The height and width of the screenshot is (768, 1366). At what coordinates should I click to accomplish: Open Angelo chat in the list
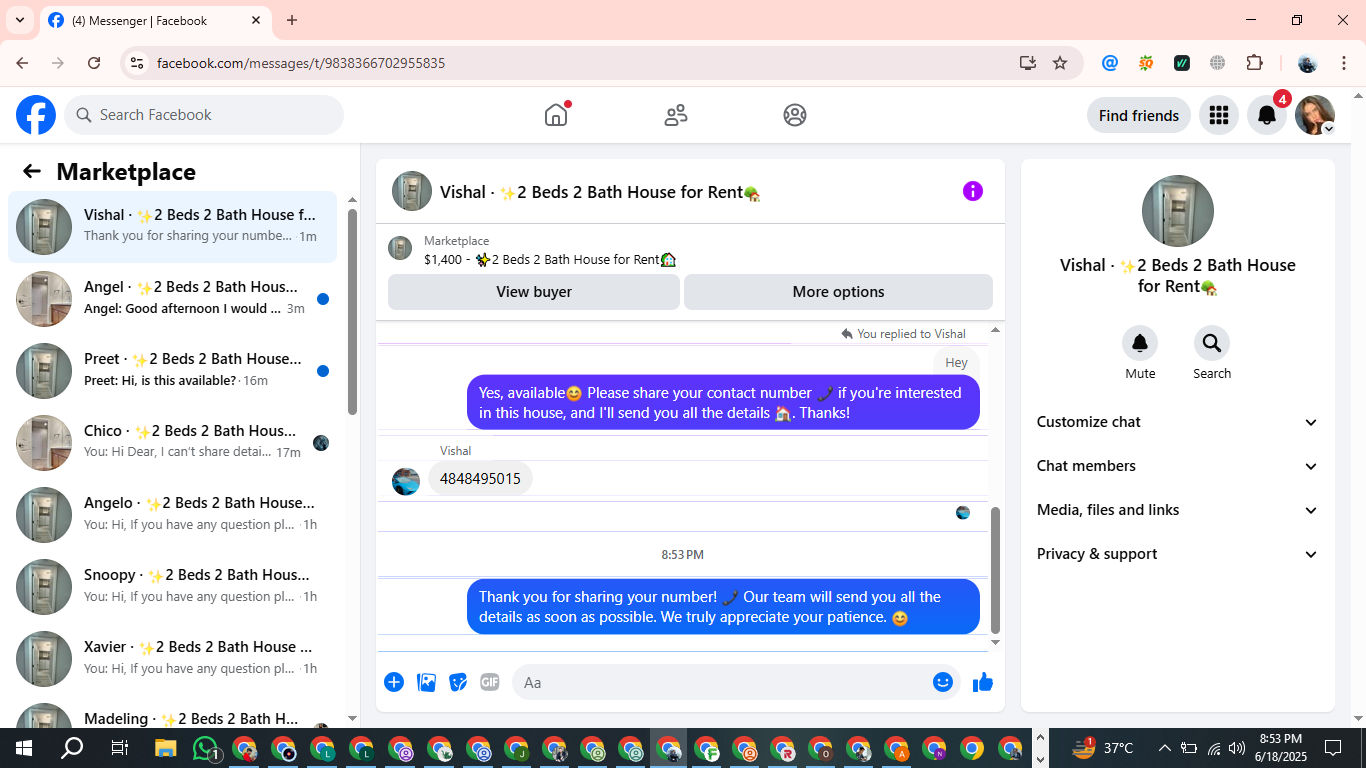pyautogui.click(x=172, y=514)
